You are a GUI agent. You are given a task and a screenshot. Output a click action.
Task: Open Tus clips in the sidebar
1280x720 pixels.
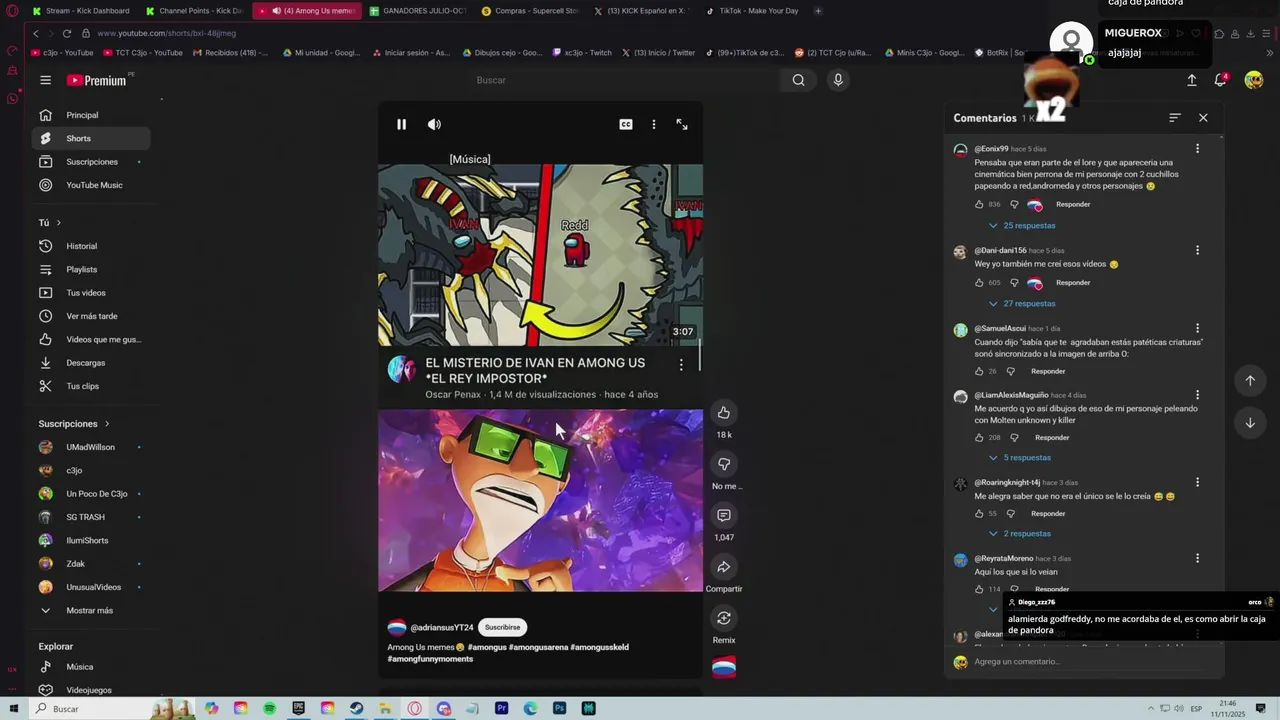tap(91, 386)
